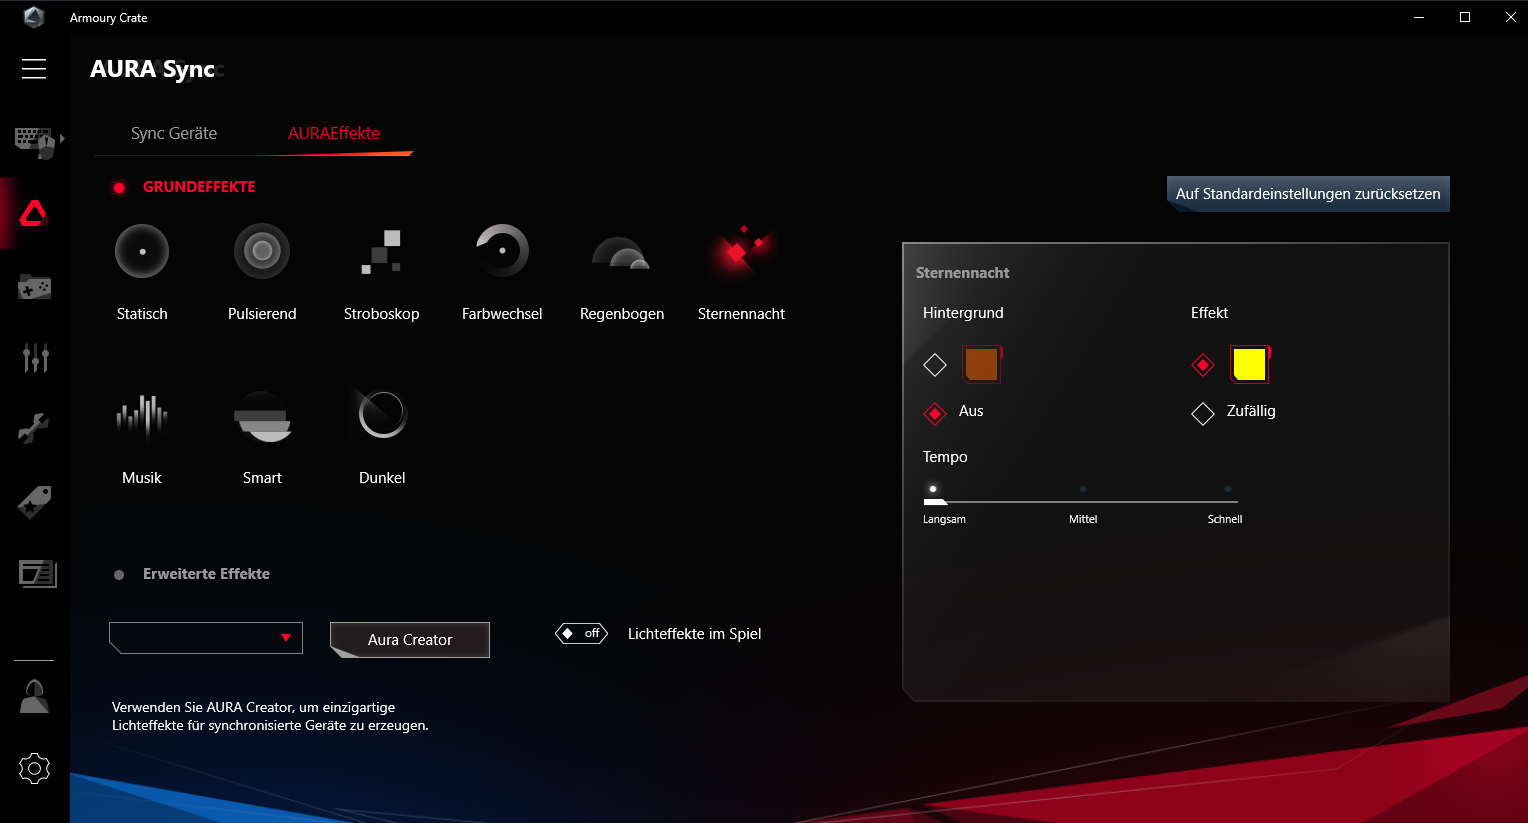Toggle Lichteffekte im Spiel switch
This screenshot has height=823, width=1528.
tap(582, 633)
